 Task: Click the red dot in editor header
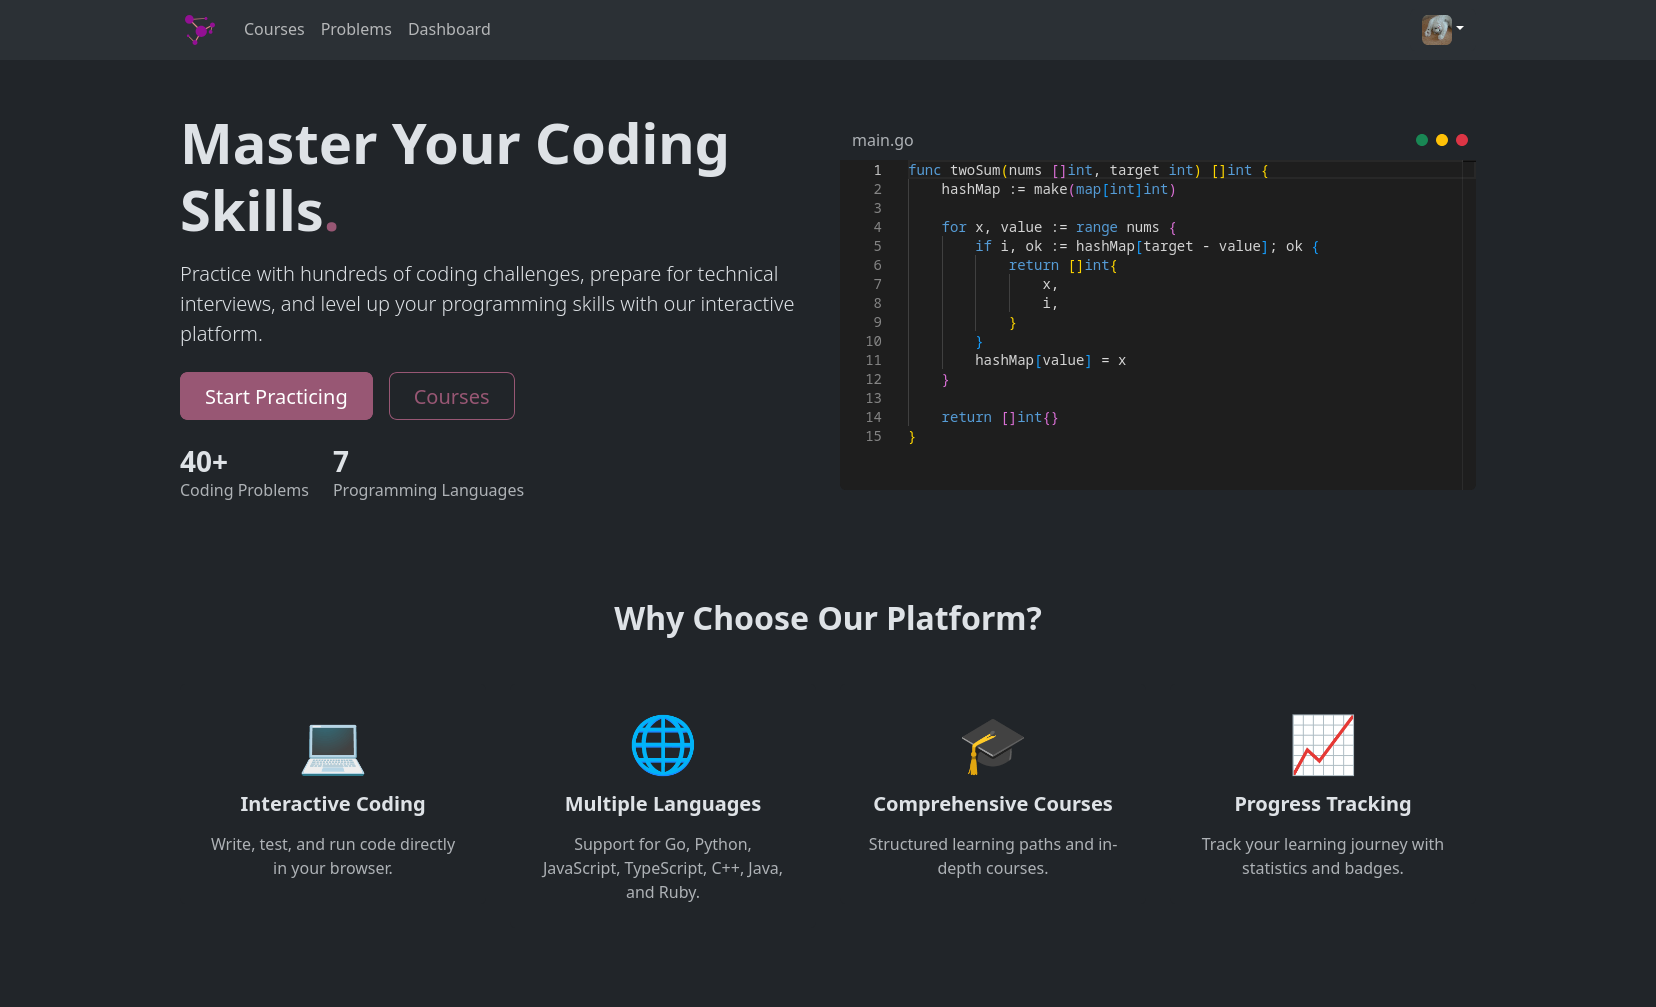coord(1462,140)
